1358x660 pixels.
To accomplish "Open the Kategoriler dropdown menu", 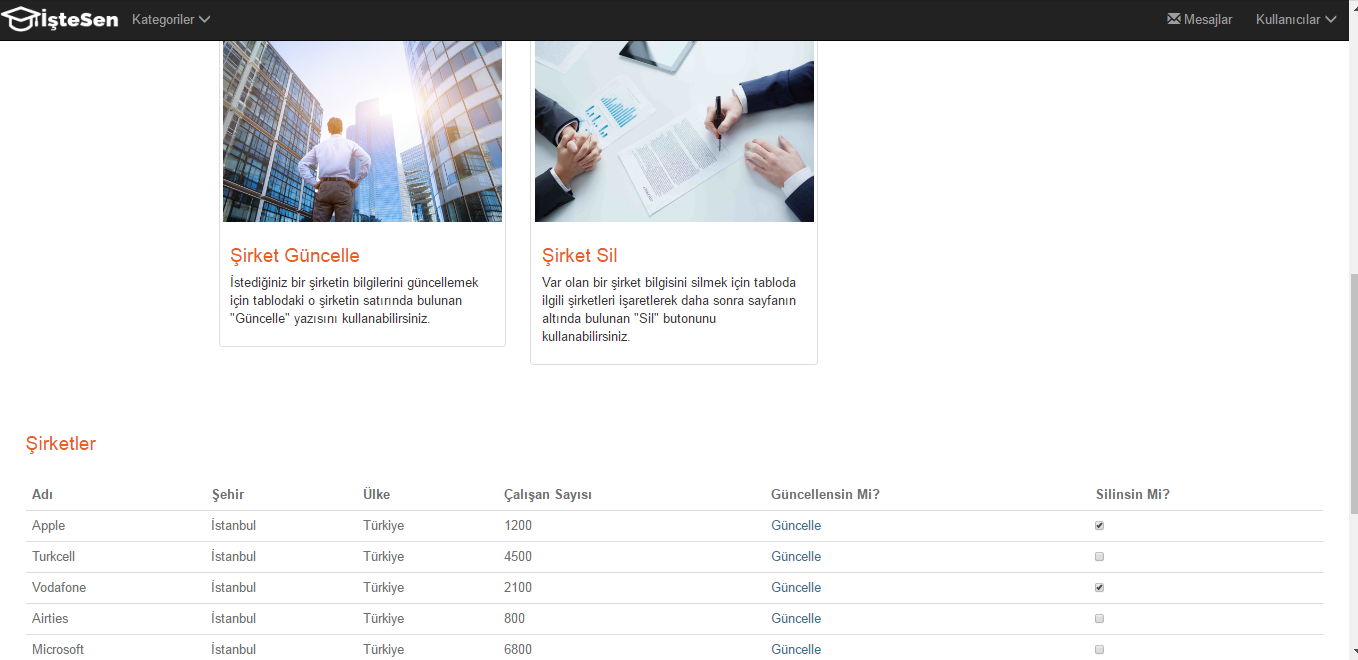I will [x=171, y=19].
